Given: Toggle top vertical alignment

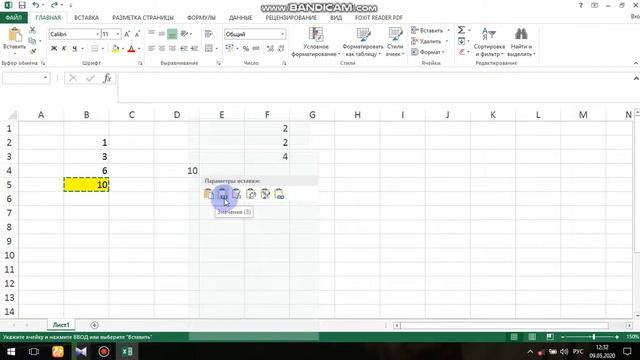Looking at the screenshot, I should pos(151,34).
